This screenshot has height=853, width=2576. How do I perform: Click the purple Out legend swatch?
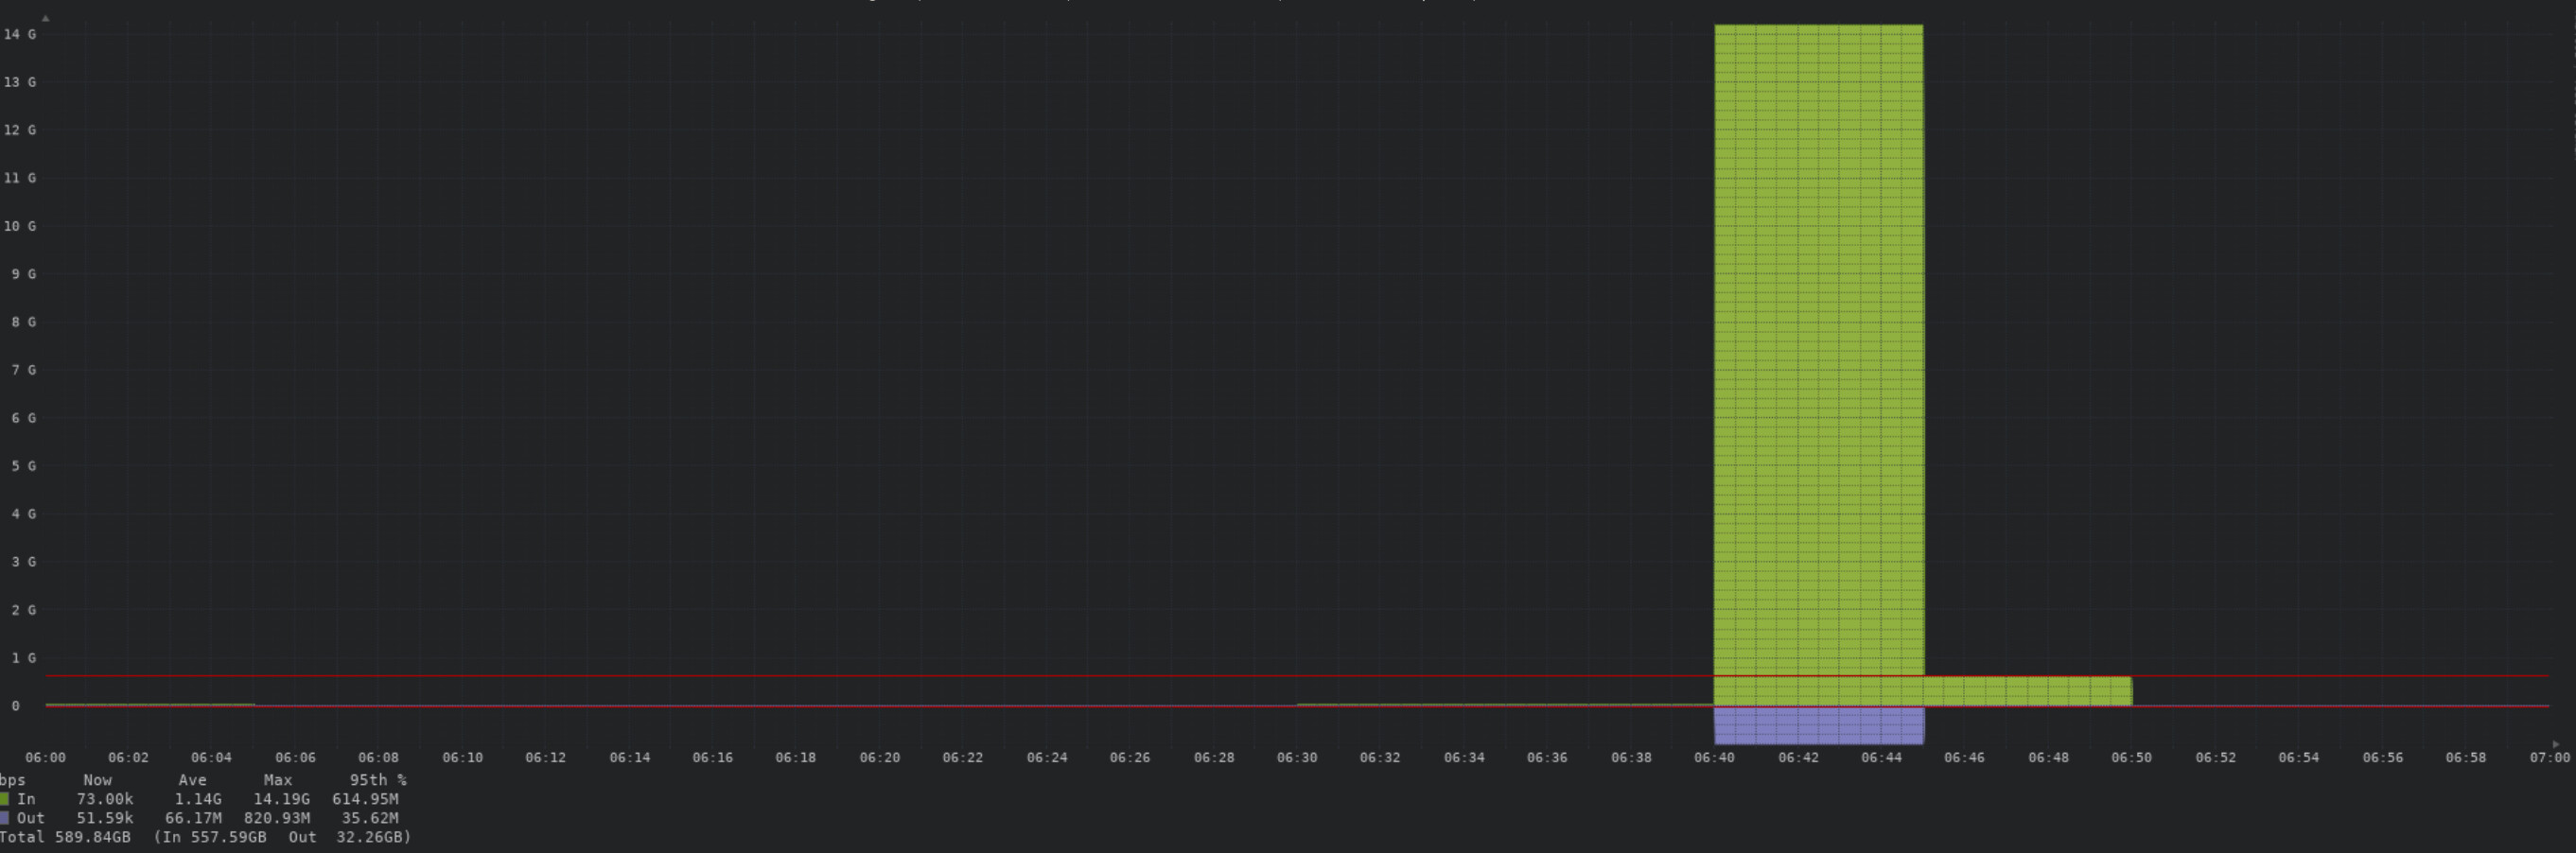7,817
